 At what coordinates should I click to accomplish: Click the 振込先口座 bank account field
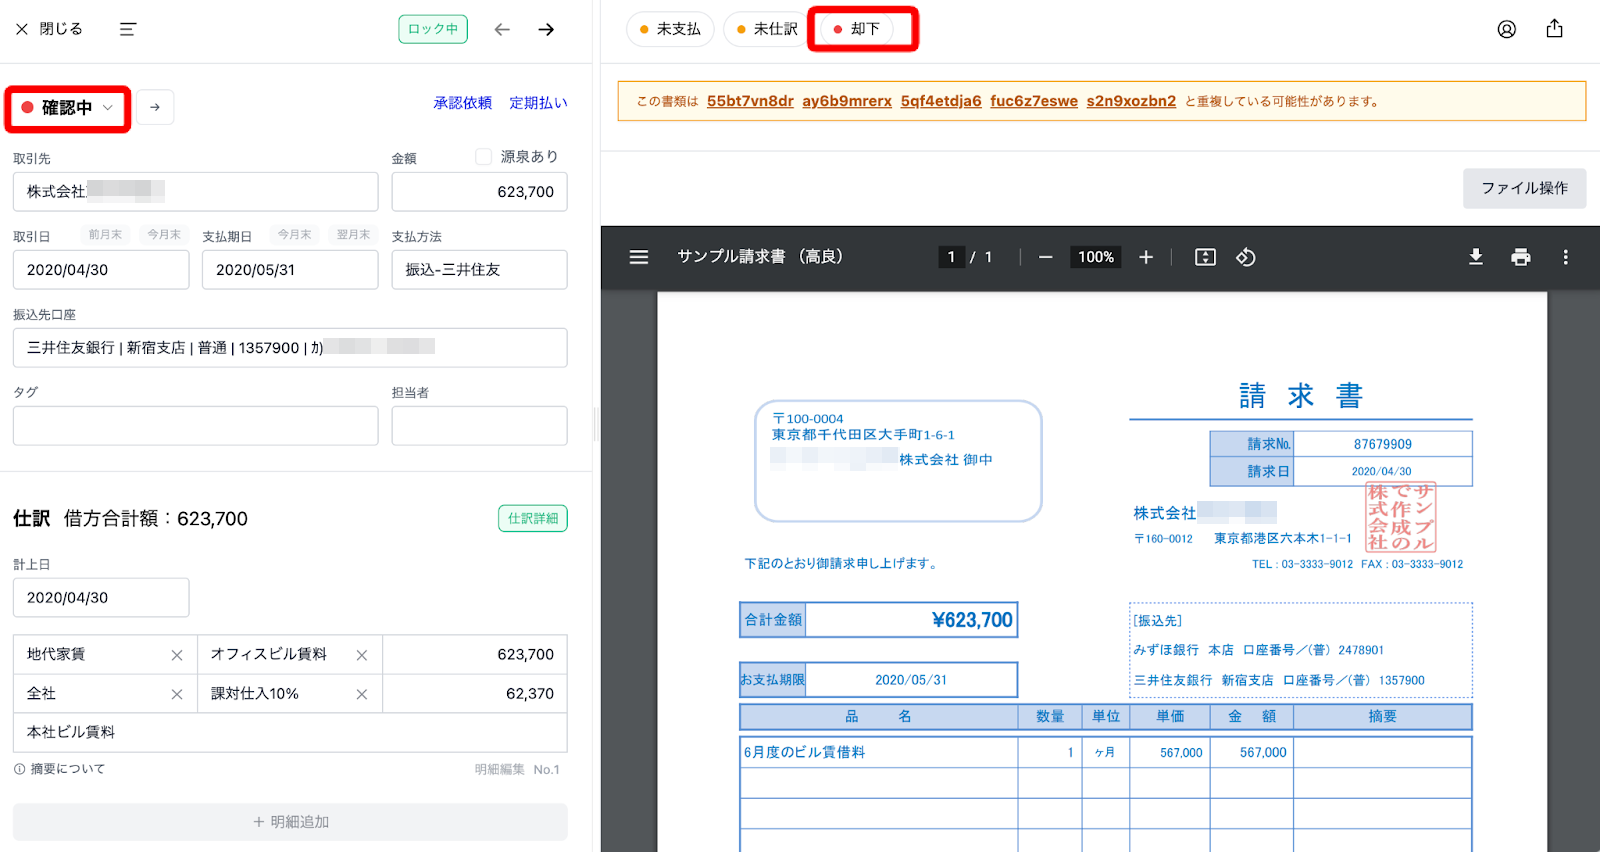(290, 347)
